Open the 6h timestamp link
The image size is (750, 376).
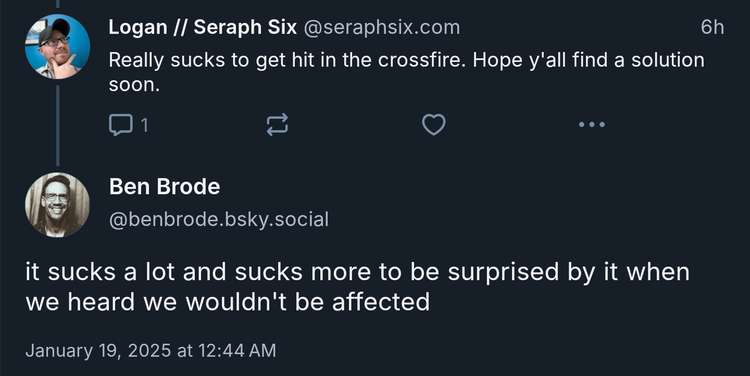(x=712, y=27)
